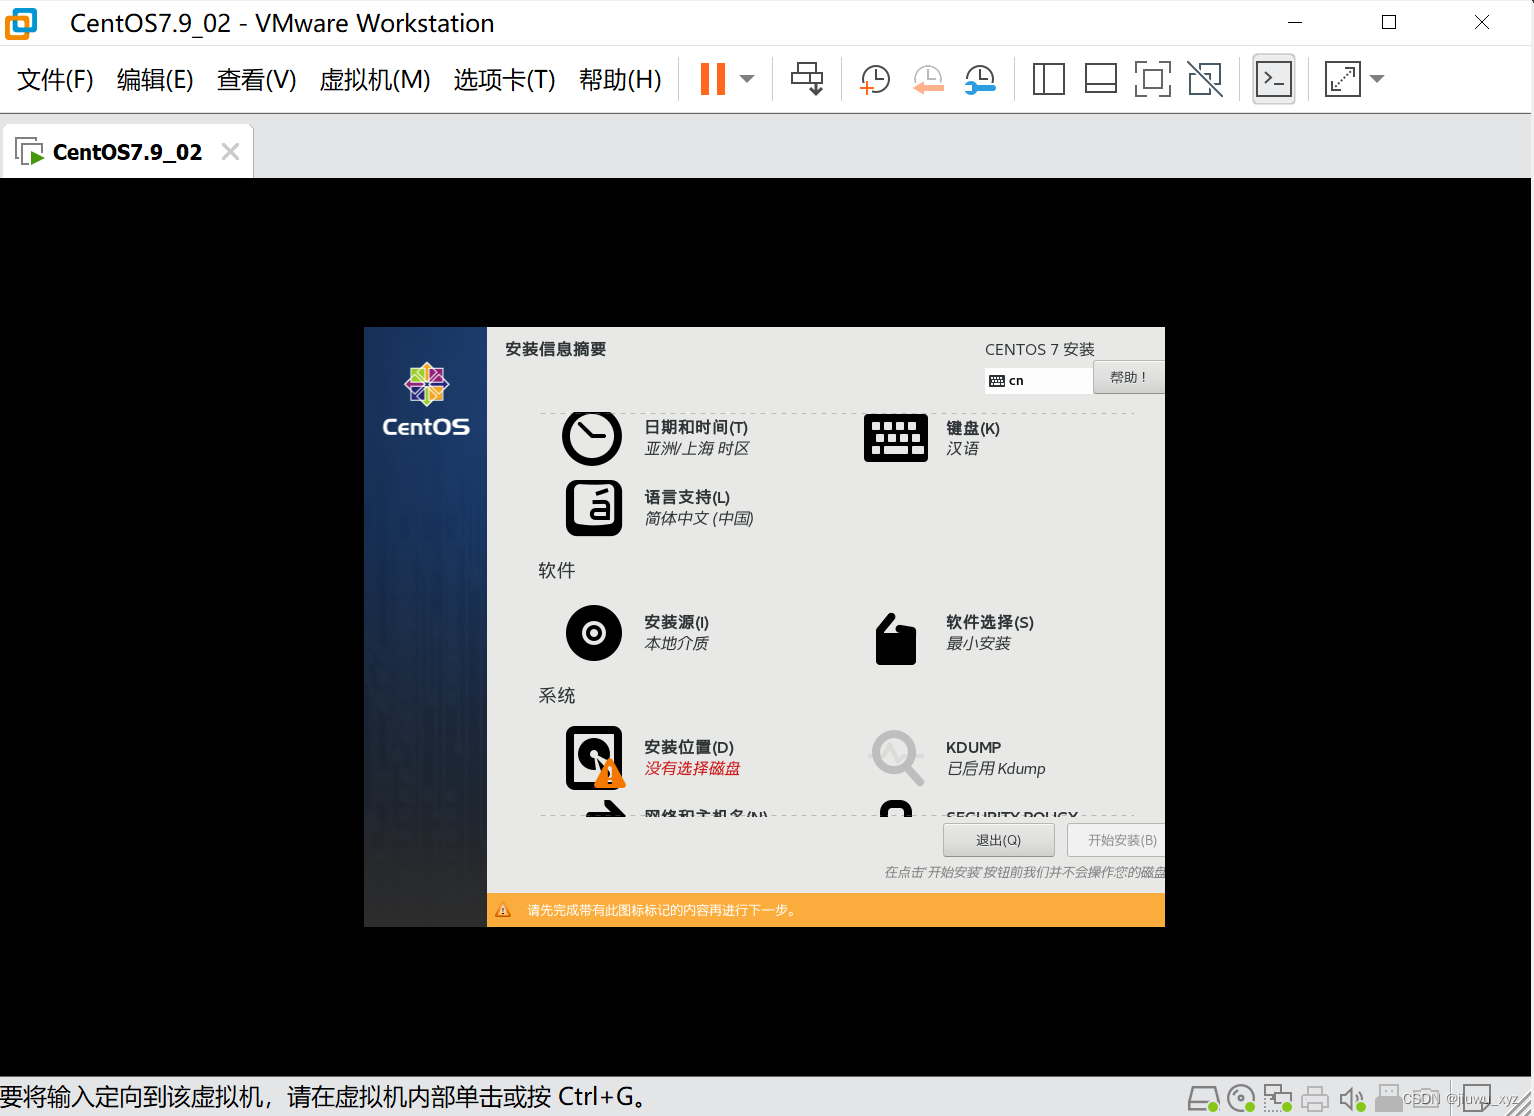Open the 虚拟机(M) menu
Viewport: 1534px width, 1116px height.
click(x=375, y=80)
